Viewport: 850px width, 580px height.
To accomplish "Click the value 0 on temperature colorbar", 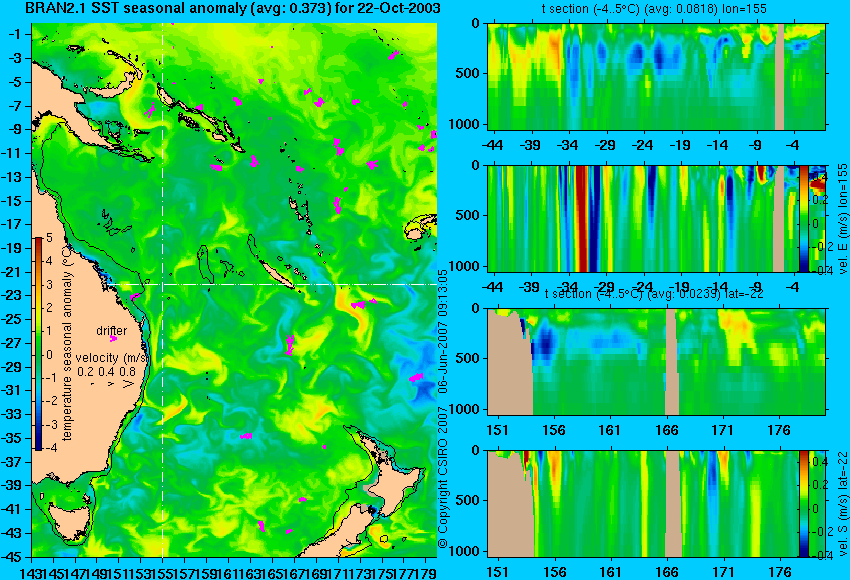I will pyautogui.click(x=49, y=355).
